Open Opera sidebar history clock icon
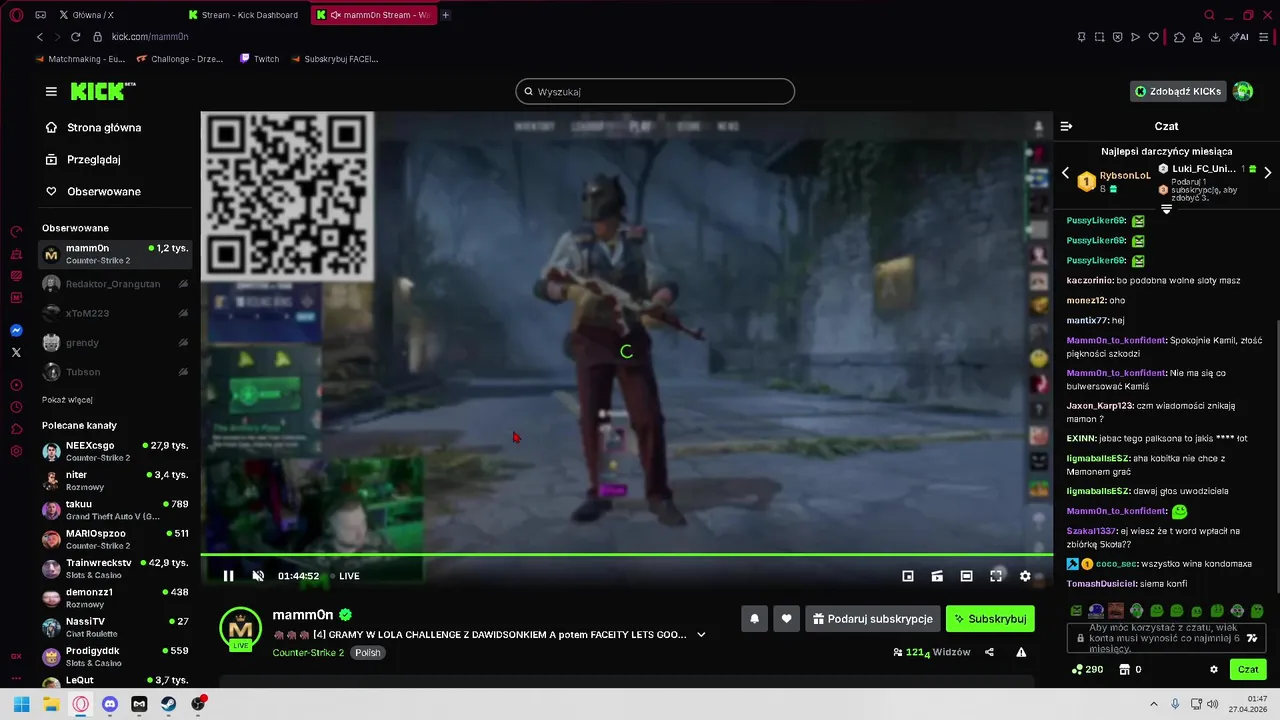Image resolution: width=1280 pixels, height=720 pixels. (16, 407)
